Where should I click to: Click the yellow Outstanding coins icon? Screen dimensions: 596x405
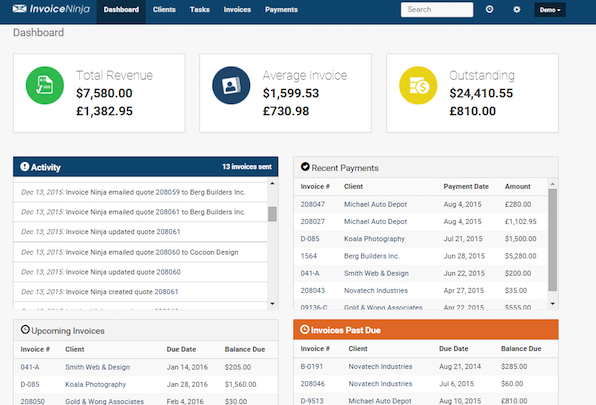(418, 85)
